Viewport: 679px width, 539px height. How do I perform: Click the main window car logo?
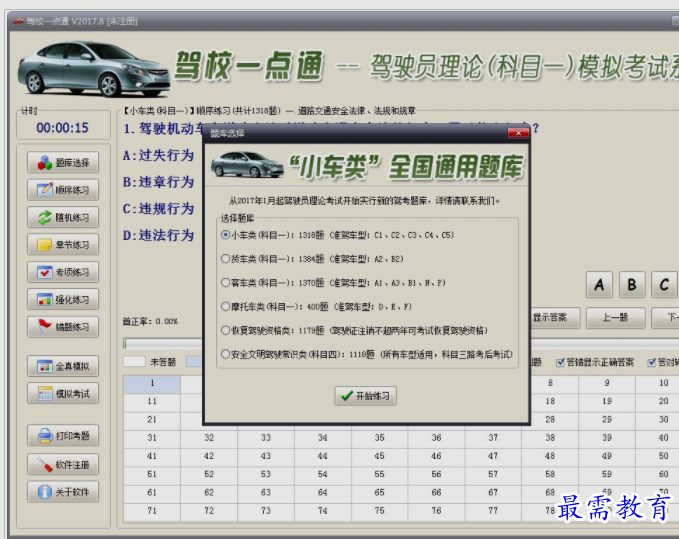point(94,69)
